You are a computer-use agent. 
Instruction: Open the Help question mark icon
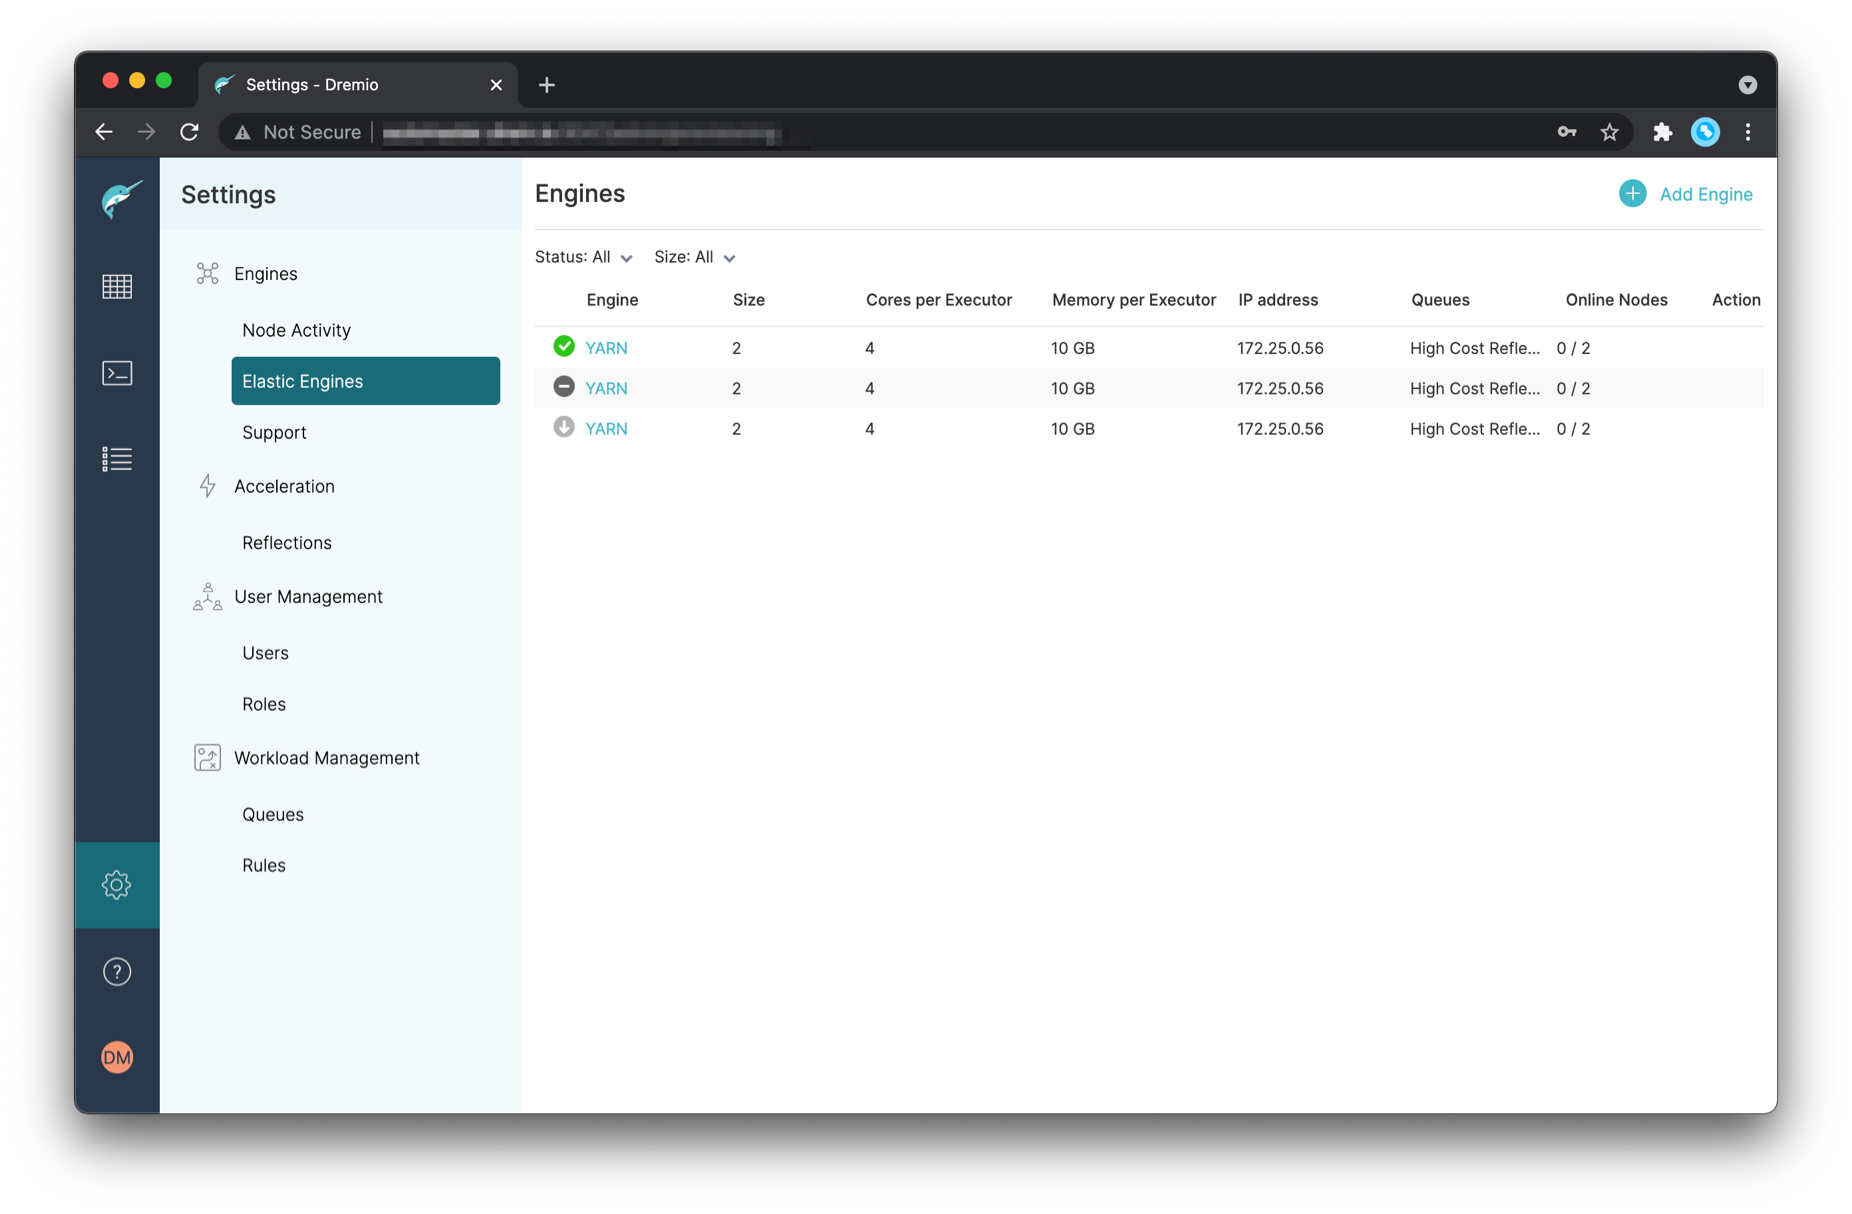coord(117,971)
